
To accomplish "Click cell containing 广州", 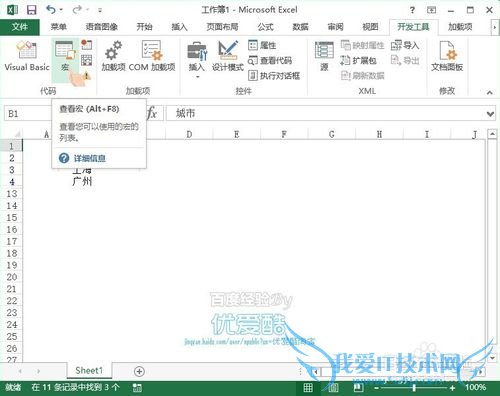I will point(82,181).
